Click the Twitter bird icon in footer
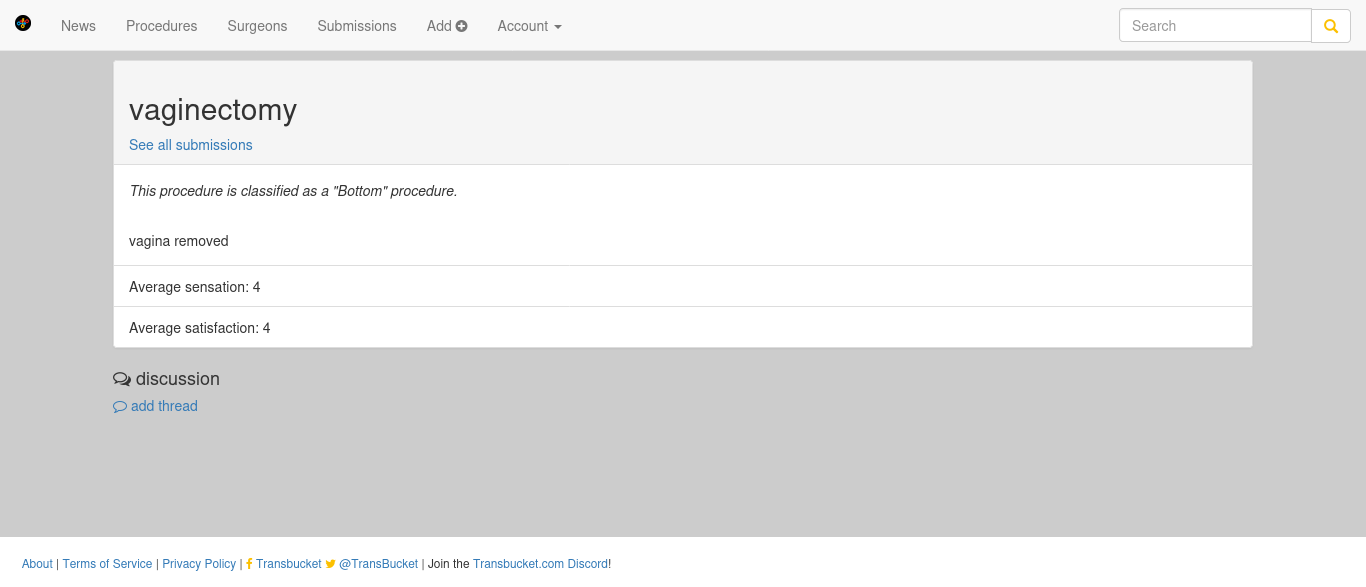The height and width of the screenshot is (587, 1366). click(x=331, y=564)
